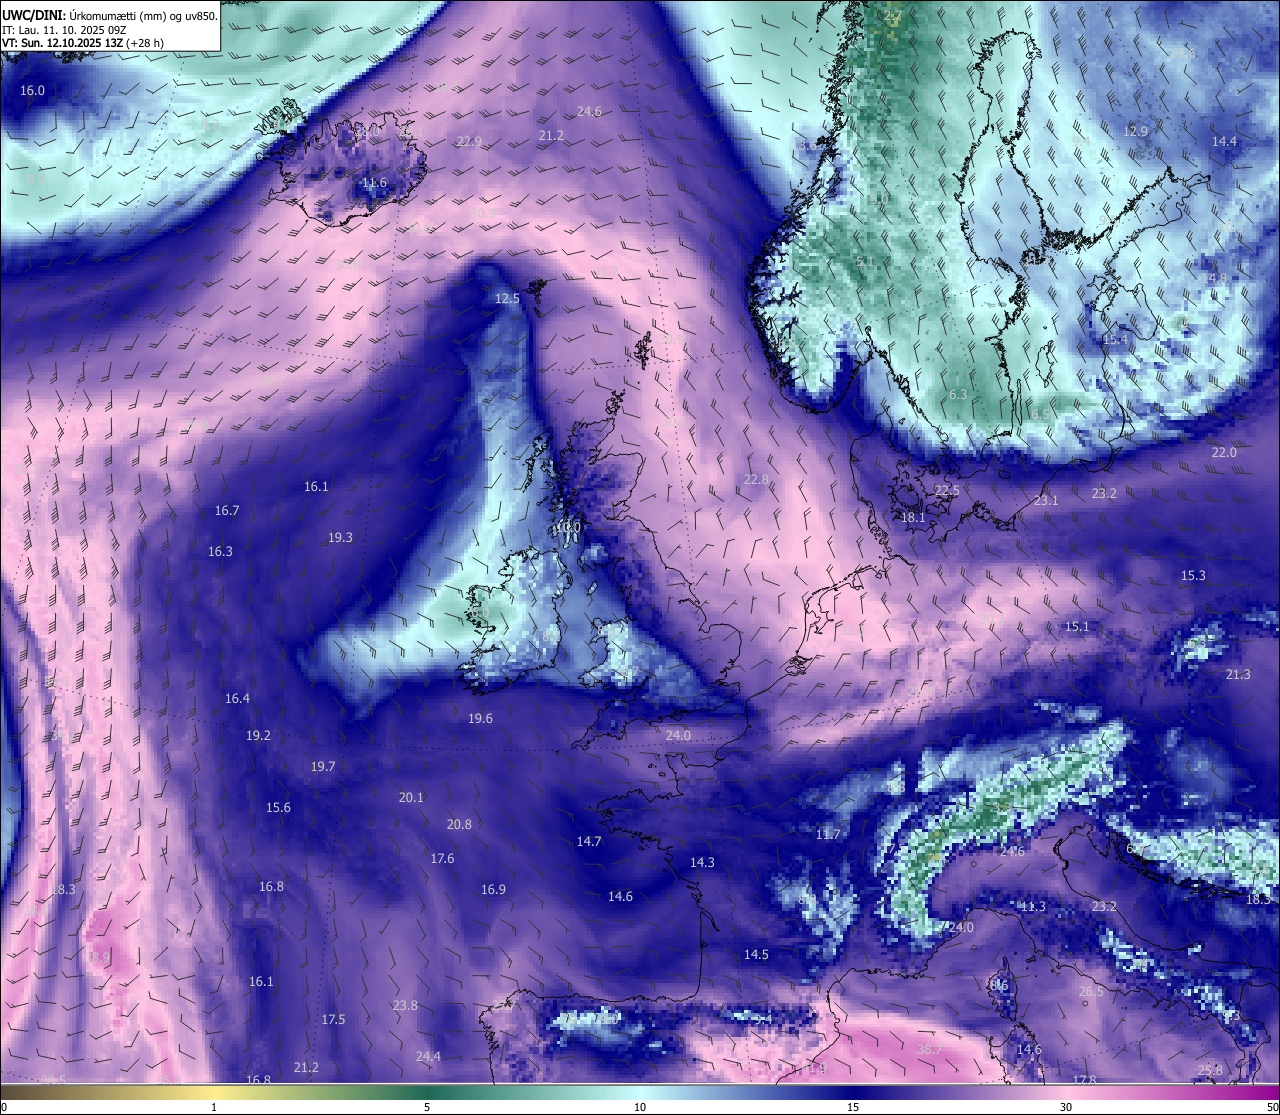Viewport: 1280px width, 1115px height.
Task: Click the 15.6 value in the Atlantic
Action: (278, 808)
